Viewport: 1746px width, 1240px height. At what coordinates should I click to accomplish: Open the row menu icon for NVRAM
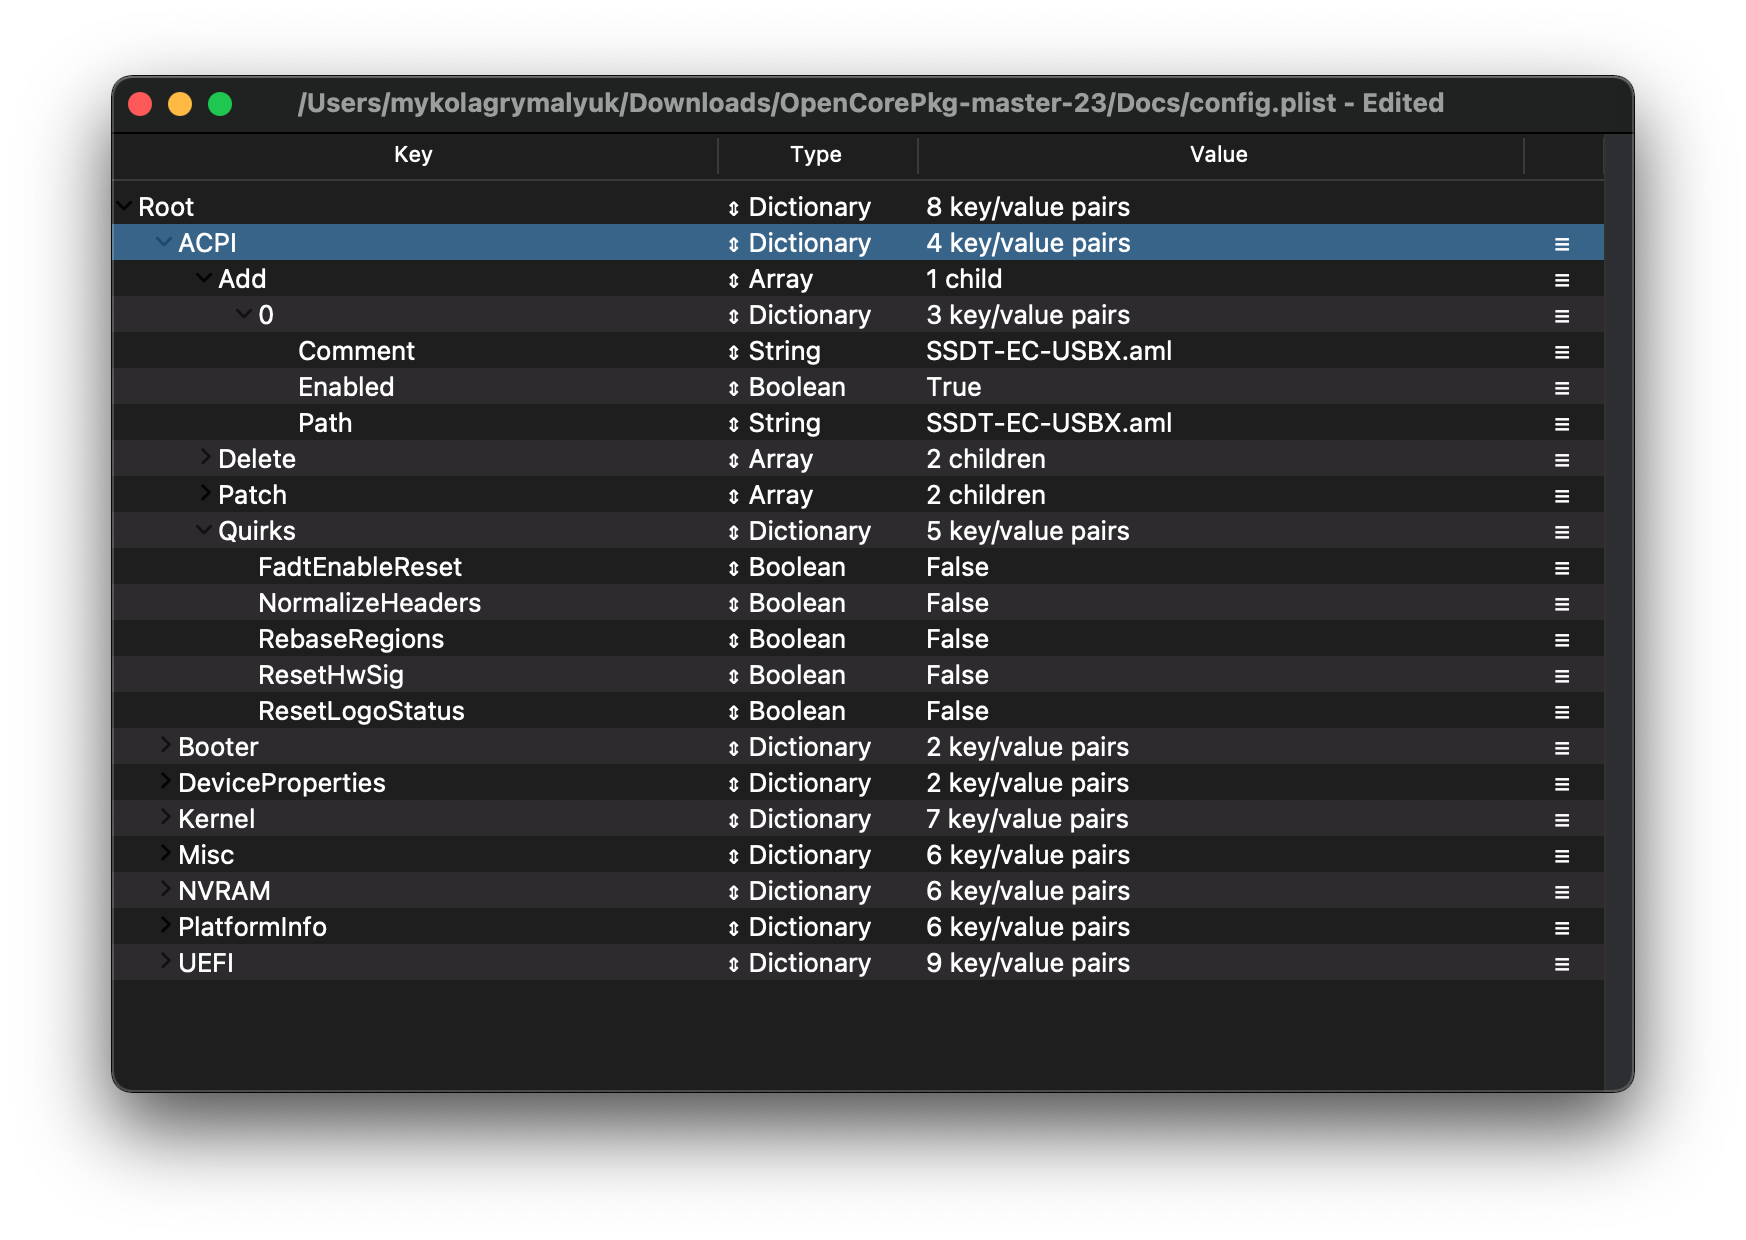tap(1561, 892)
